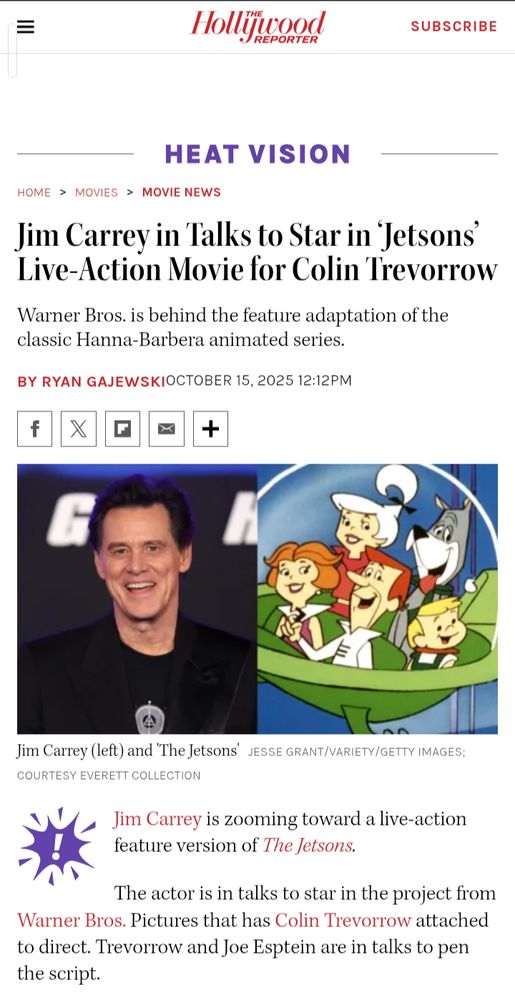Share article on X
Image resolution: width=515 pixels, height=1000 pixels.
pyautogui.click(x=78, y=429)
